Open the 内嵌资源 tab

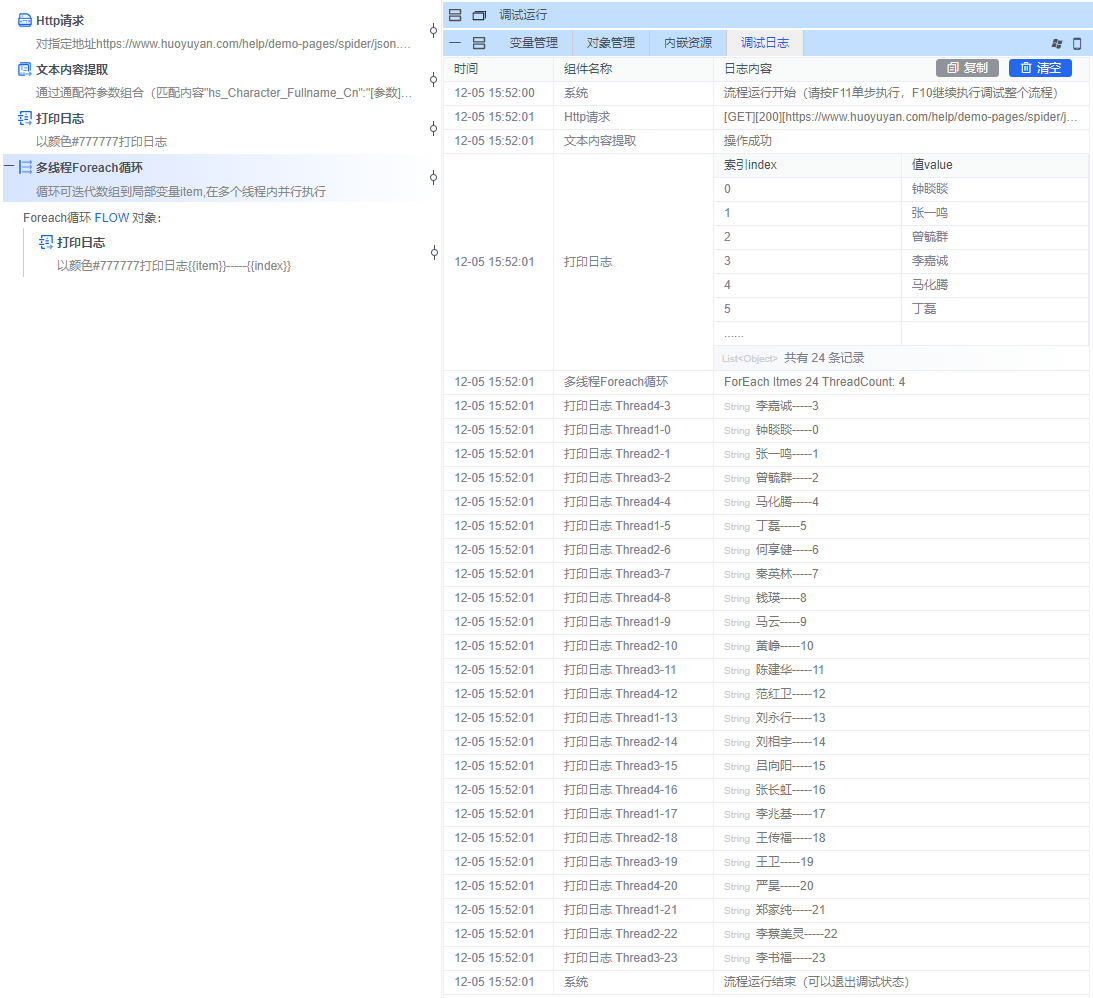(x=688, y=43)
